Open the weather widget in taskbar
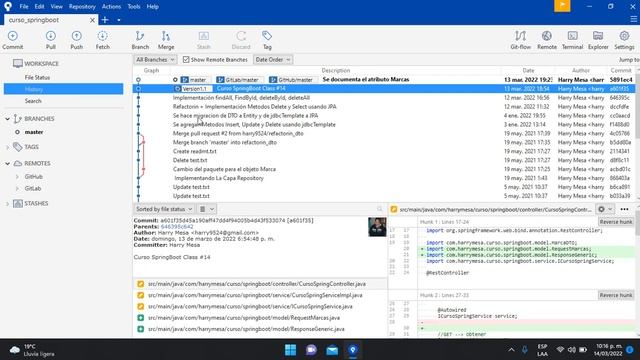The height and width of the screenshot is (360, 640). [32, 350]
